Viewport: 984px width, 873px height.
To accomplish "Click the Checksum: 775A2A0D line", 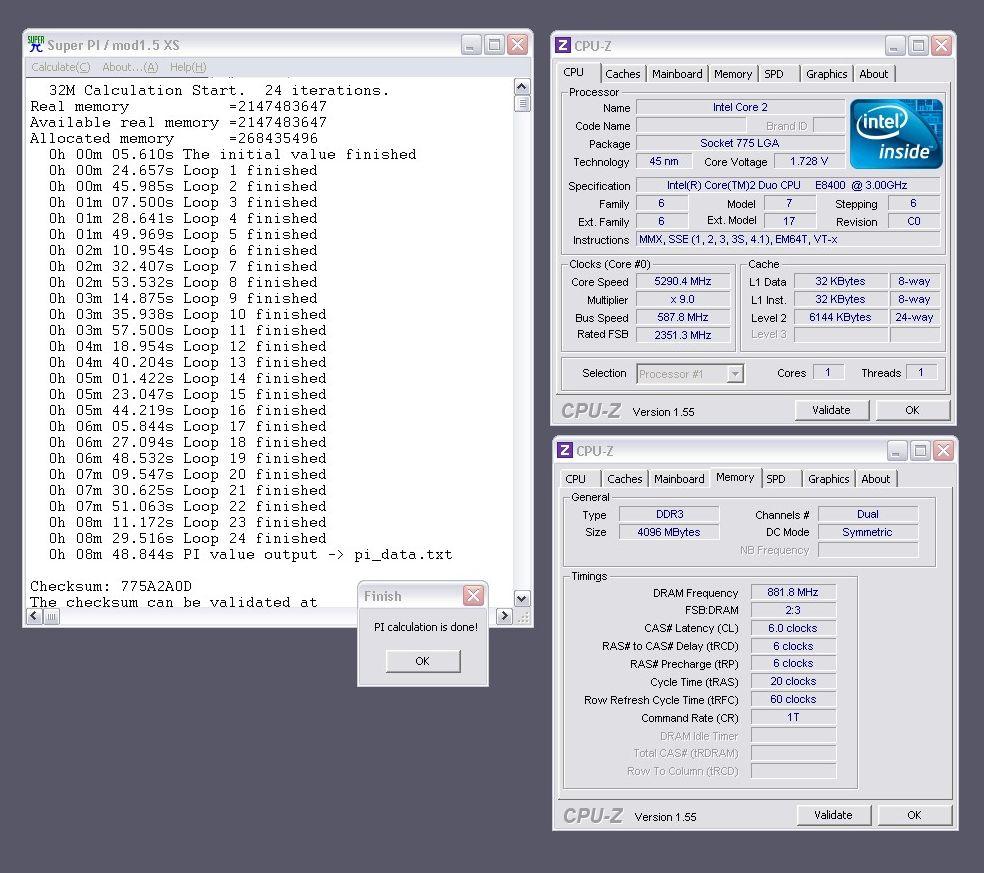I will tap(111, 586).
